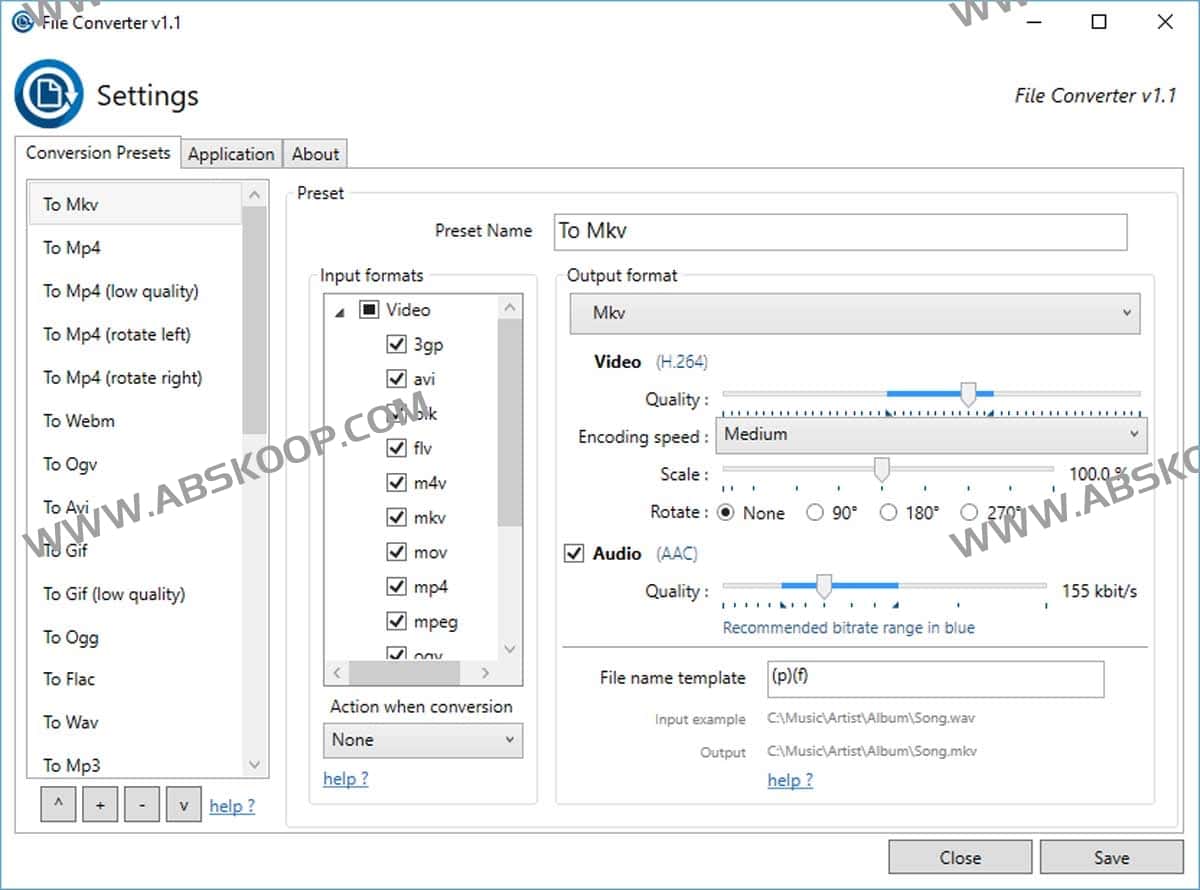Select the To Webm preset

click(78, 421)
